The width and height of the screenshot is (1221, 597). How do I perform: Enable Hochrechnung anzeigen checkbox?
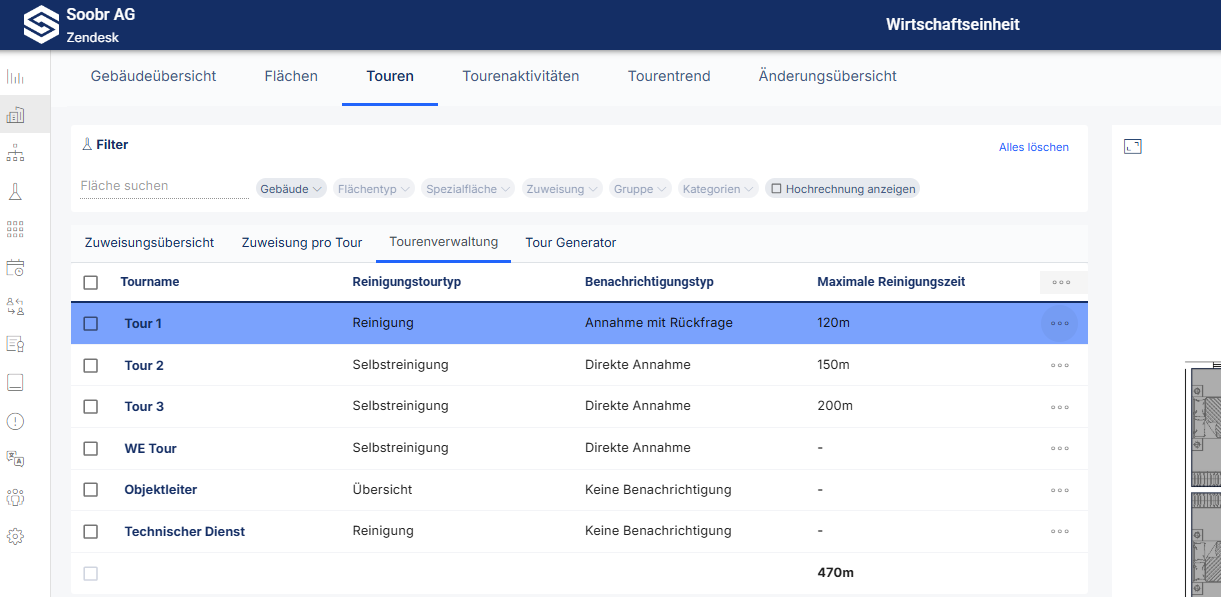point(776,189)
